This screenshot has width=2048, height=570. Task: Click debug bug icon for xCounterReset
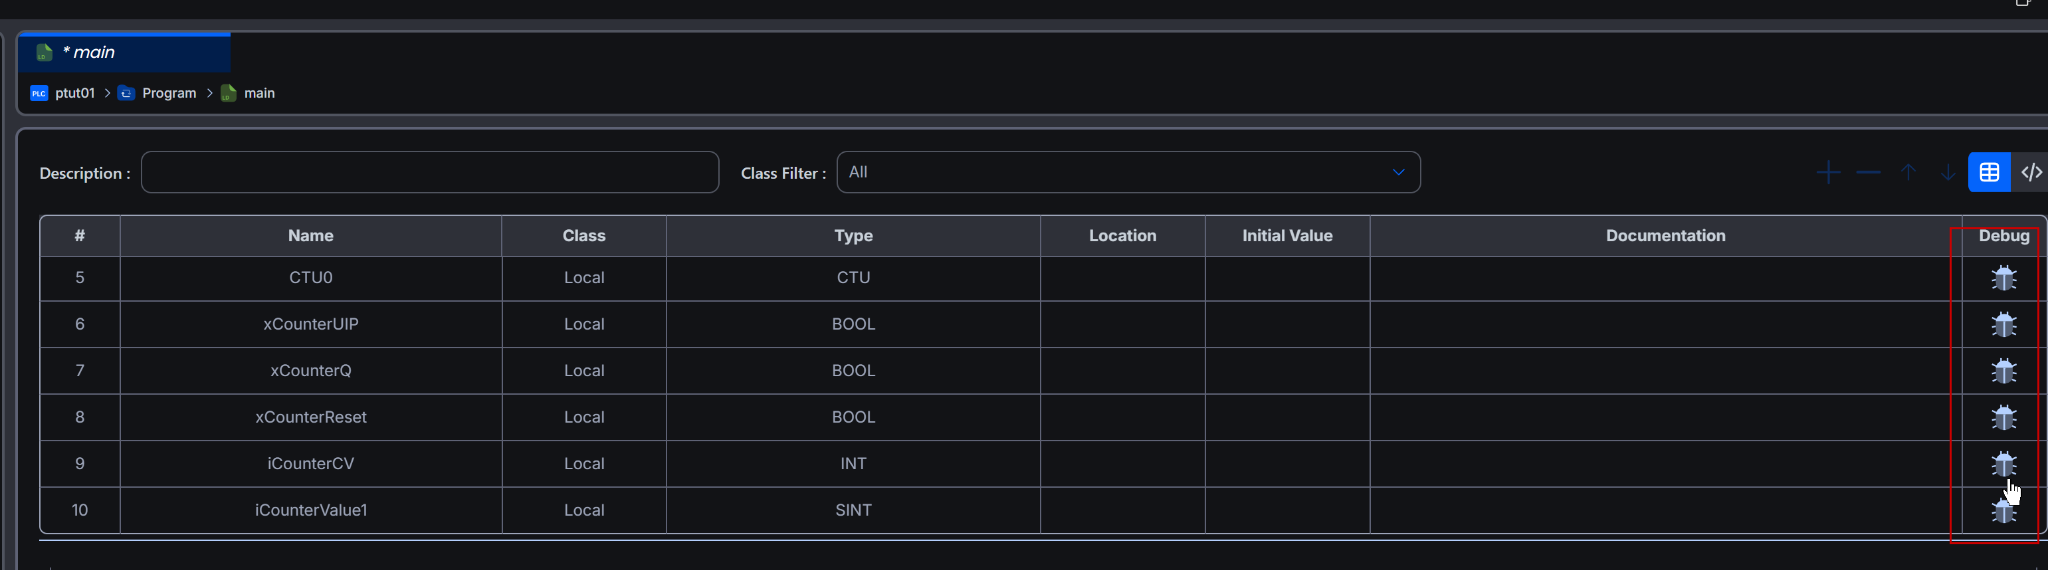coord(2003,417)
